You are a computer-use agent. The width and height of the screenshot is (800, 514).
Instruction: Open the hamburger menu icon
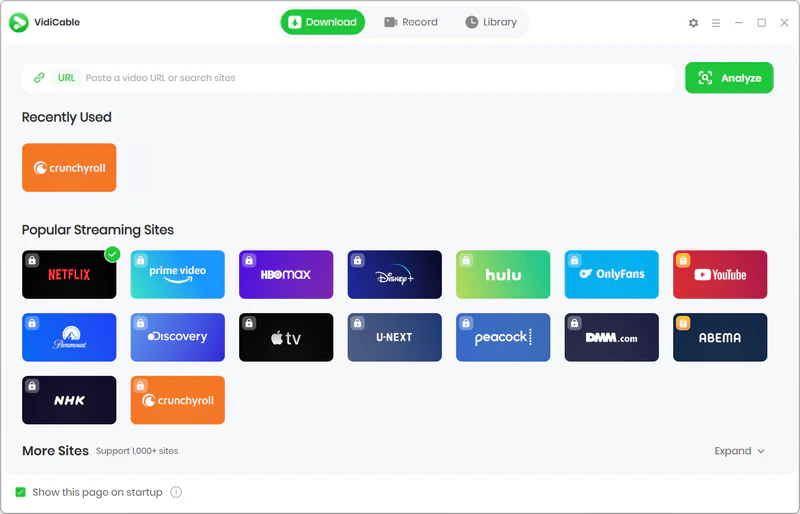pyautogui.click(x=716, y=22)
